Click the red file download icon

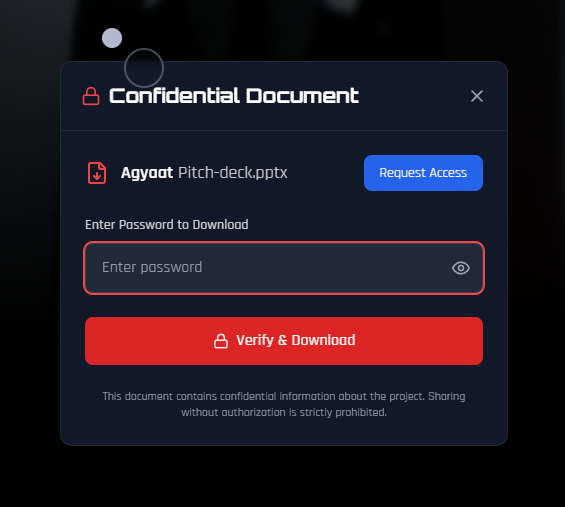[97, 173]
